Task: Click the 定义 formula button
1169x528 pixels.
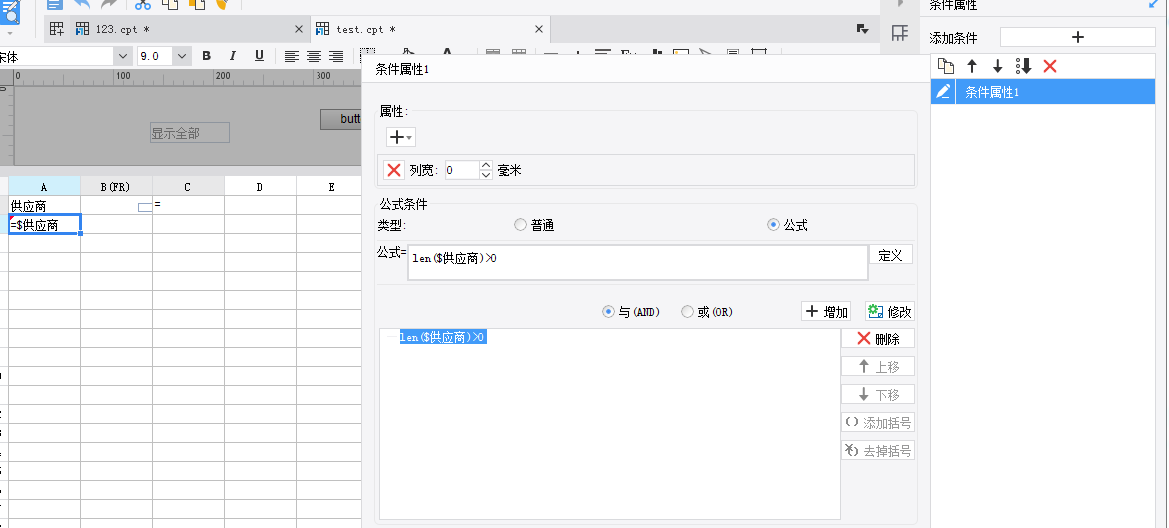Action: click(890, 255)
